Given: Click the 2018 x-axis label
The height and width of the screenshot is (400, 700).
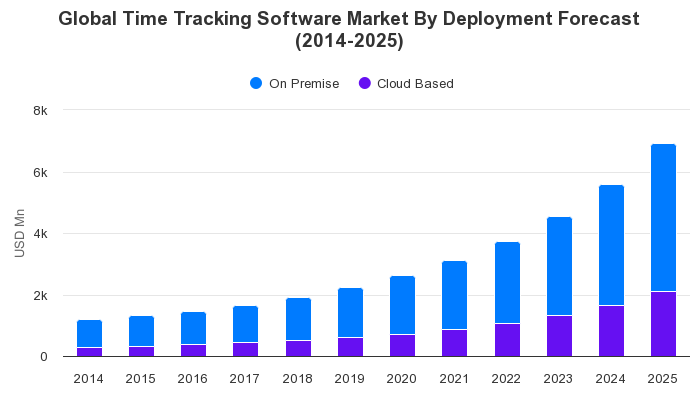Looking at the screenshot, I should point(297,379).
